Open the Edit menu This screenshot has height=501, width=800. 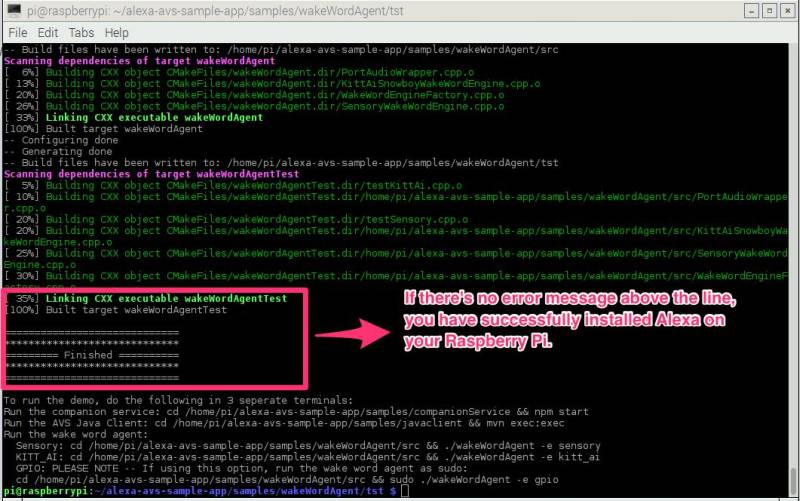pyautogui.click(x=47, y=33)
